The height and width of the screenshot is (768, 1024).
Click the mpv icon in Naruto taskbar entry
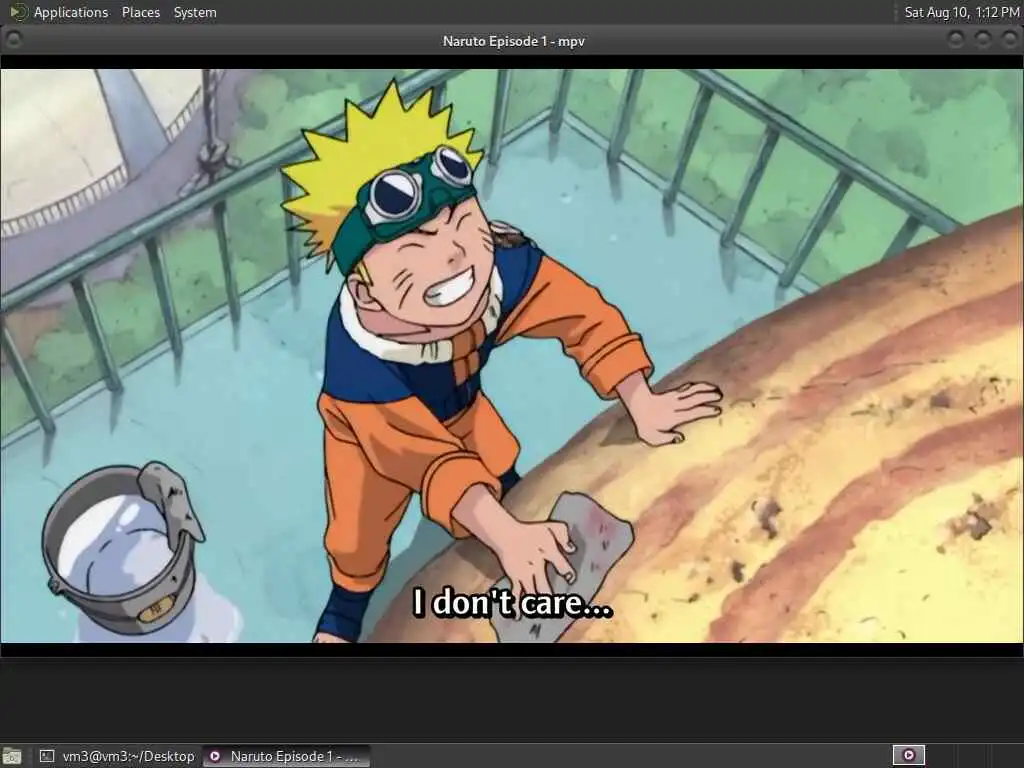pos(214,756)
